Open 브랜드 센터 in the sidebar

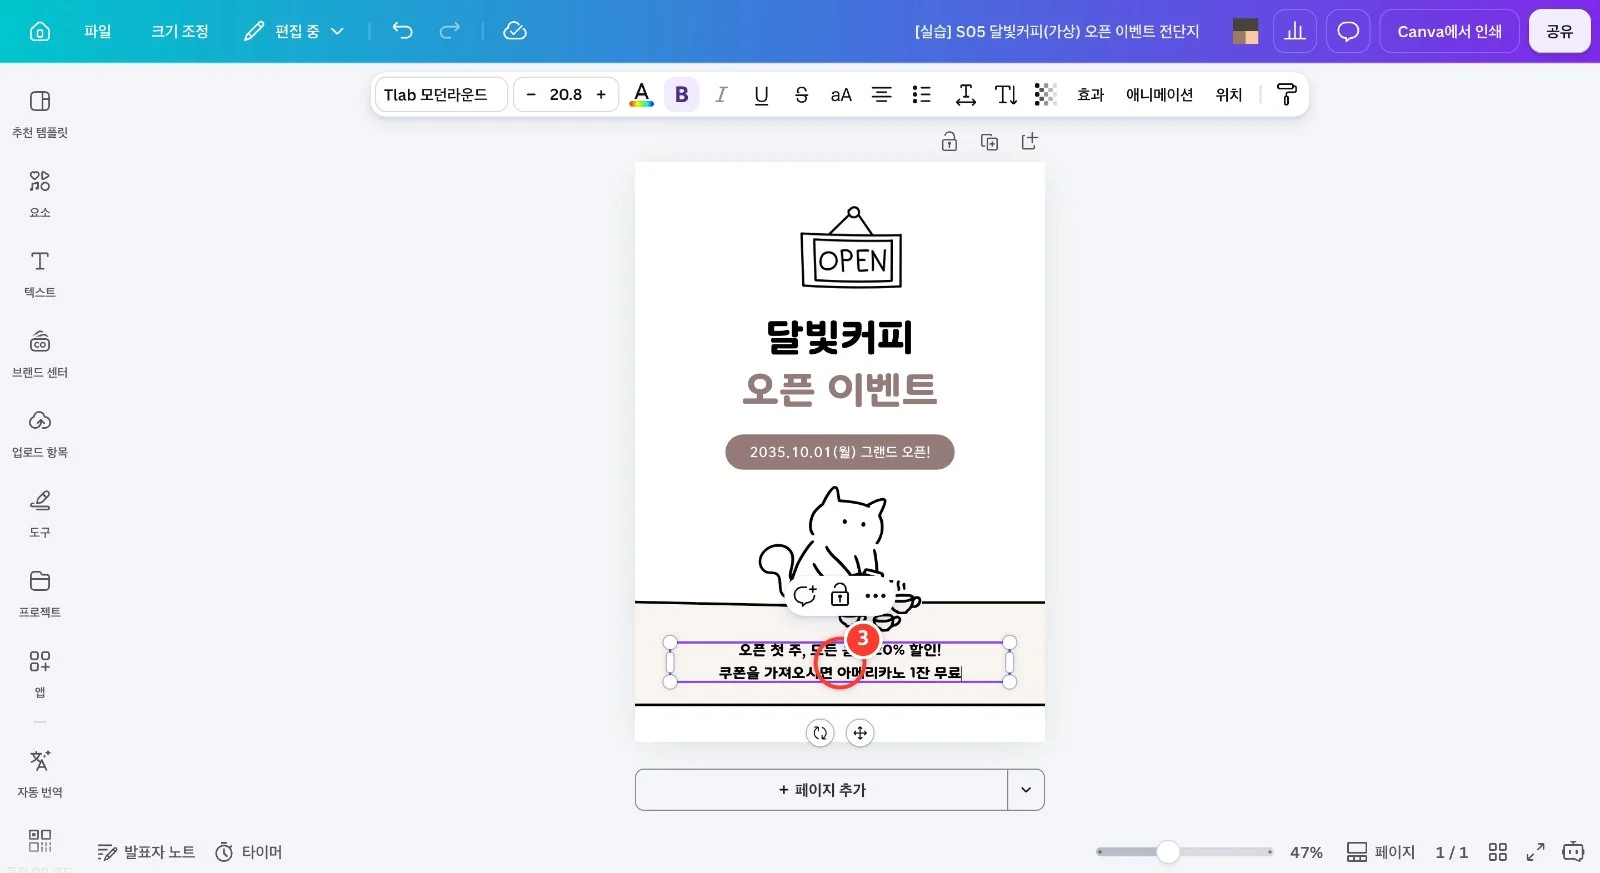click(x=40, y=354)
